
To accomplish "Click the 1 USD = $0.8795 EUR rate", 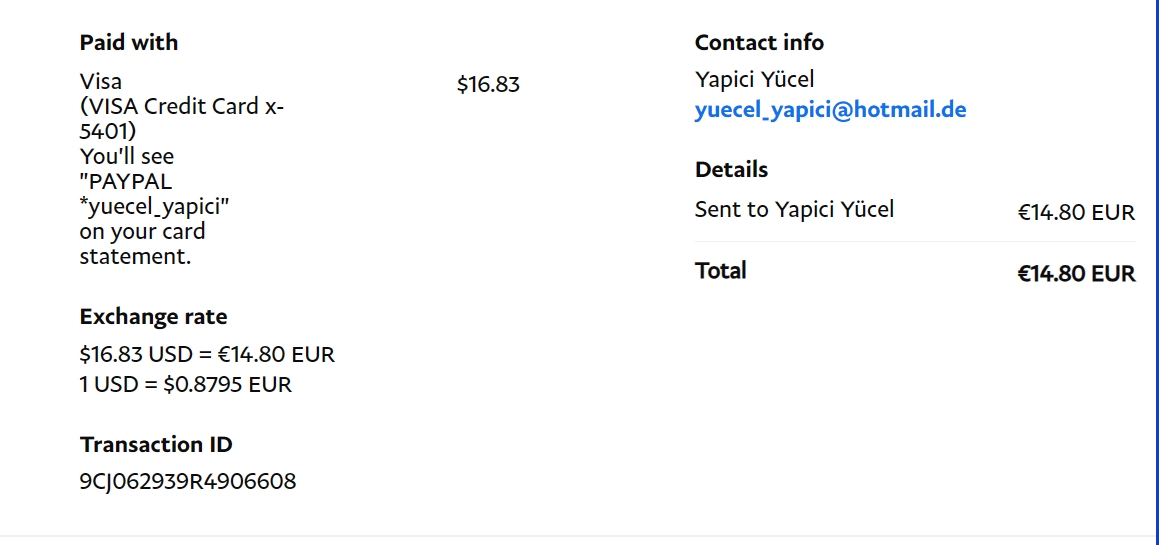I will point(186,384).
